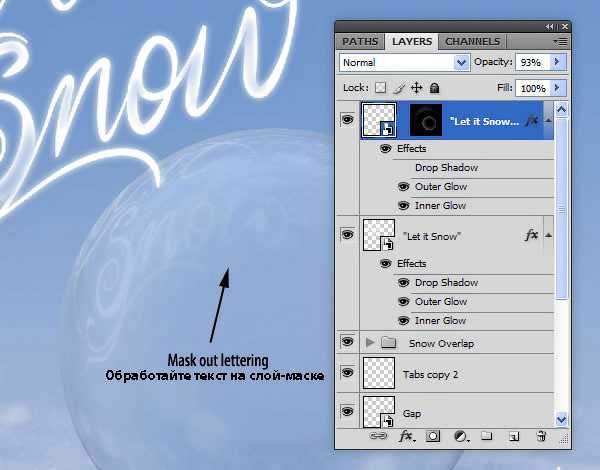Open Create new adjustment layer menu
The image size is (600, 470).
click(x=461, y=436)
